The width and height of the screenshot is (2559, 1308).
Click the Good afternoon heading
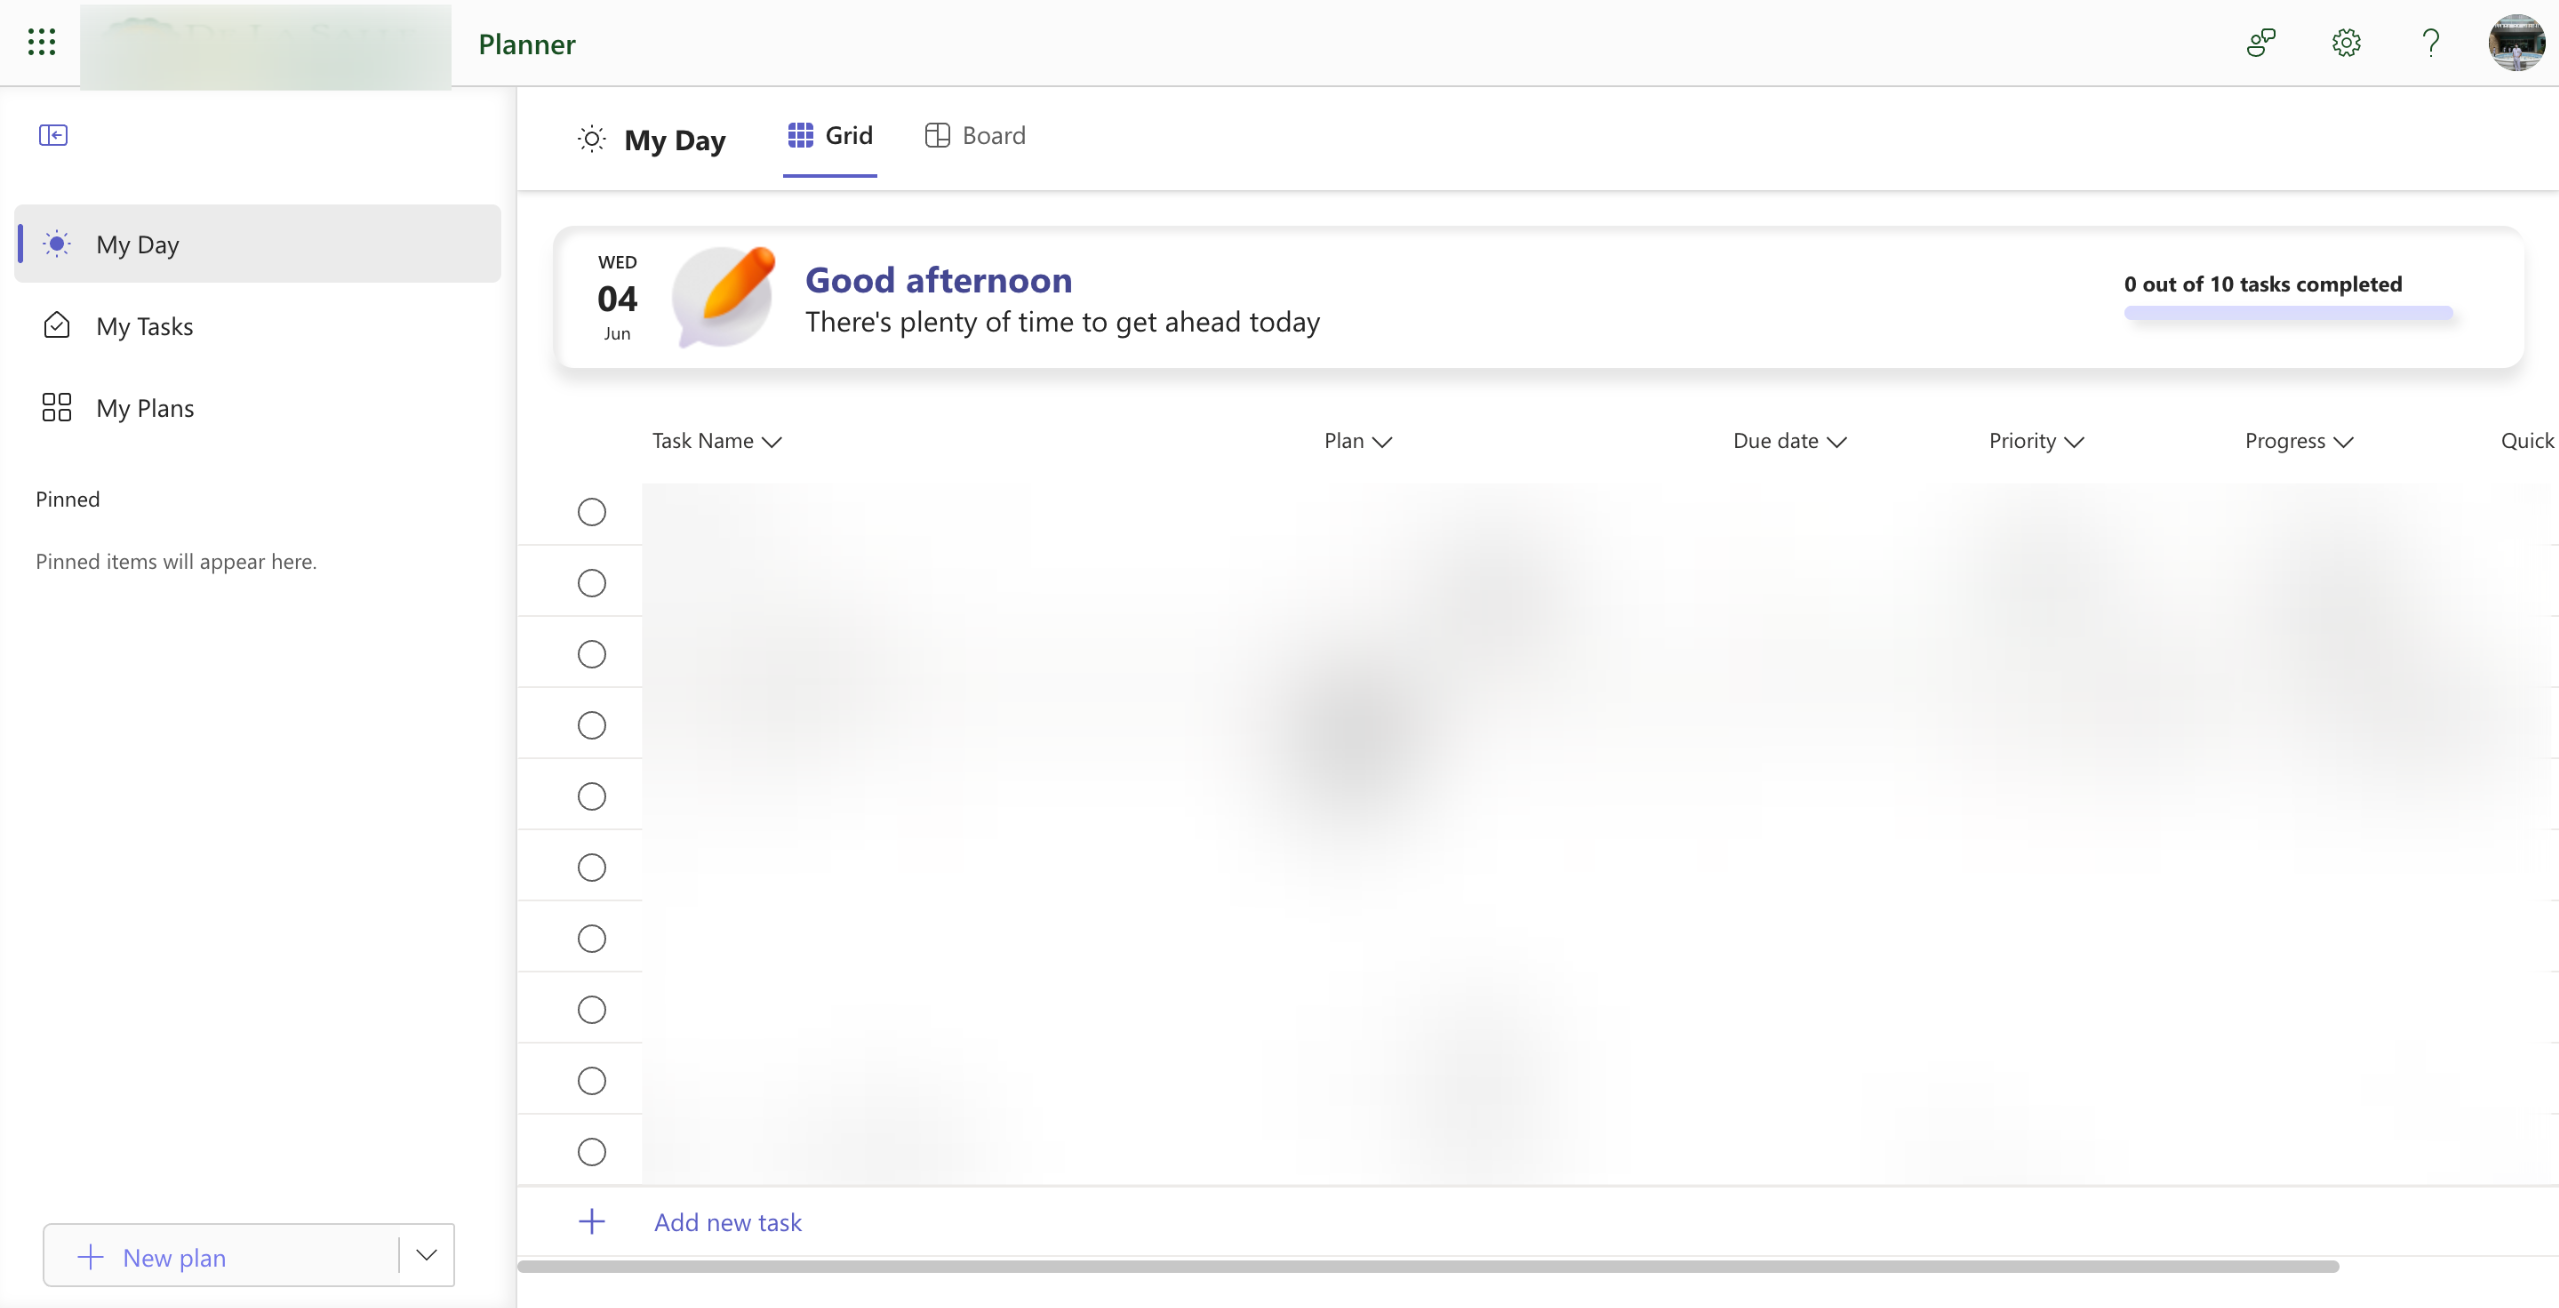point(938,280)
